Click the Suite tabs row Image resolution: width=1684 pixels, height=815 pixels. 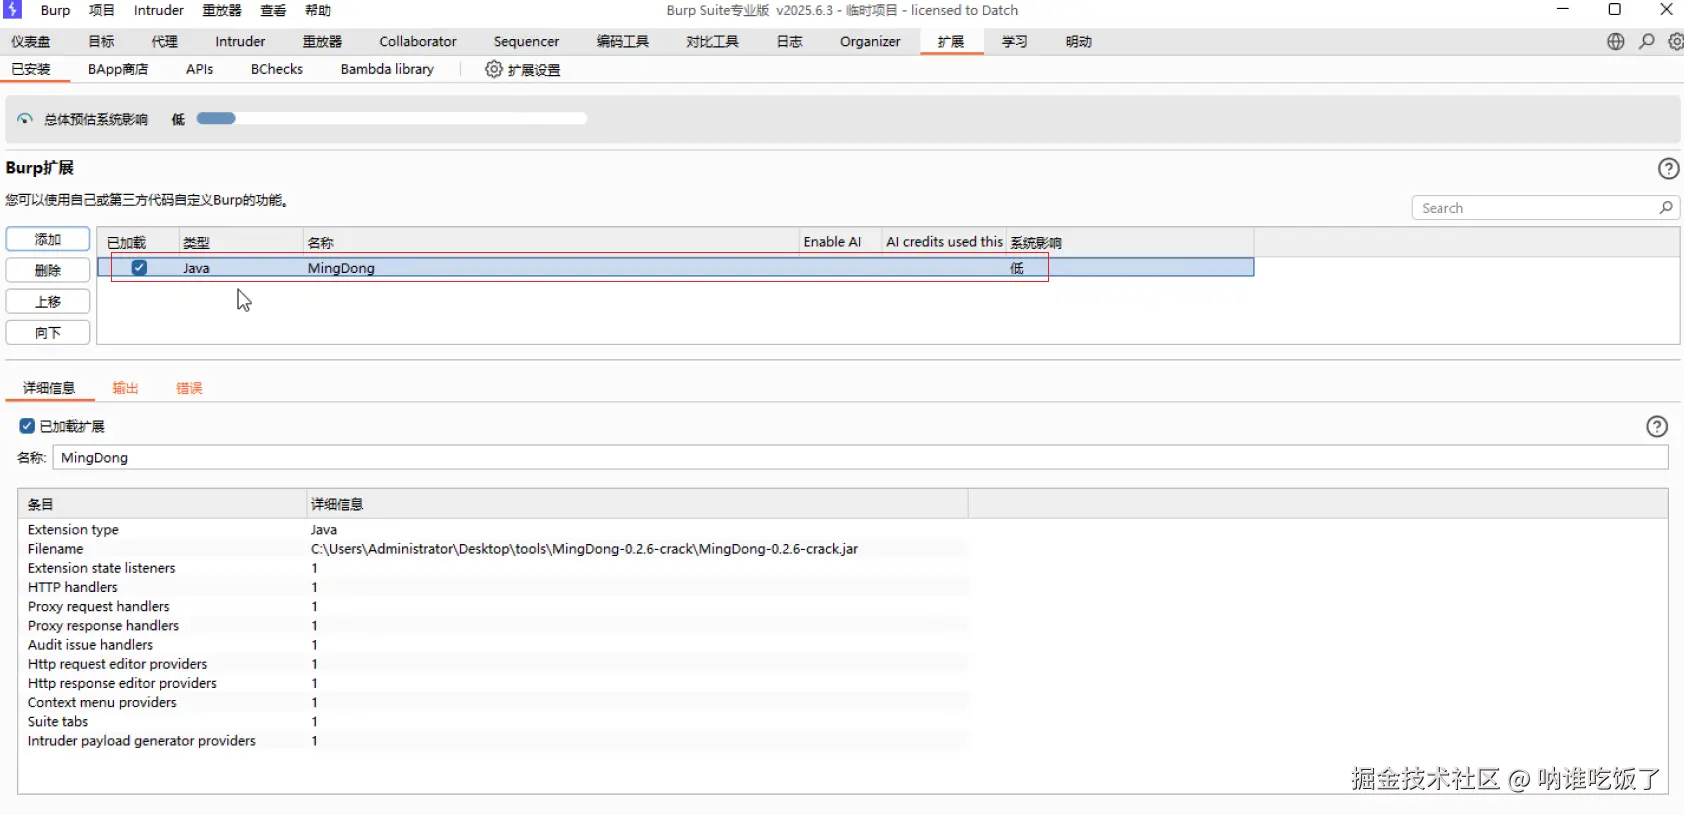click(x=493, y=721)
